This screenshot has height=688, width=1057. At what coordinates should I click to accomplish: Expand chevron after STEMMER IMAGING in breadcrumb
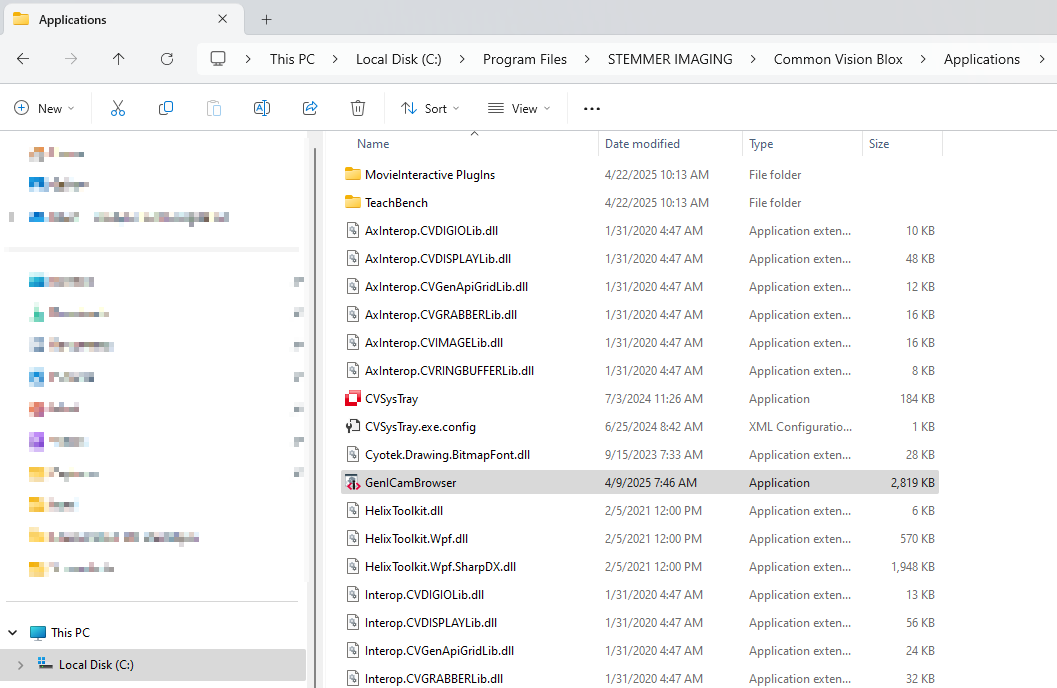coord(753,59)
